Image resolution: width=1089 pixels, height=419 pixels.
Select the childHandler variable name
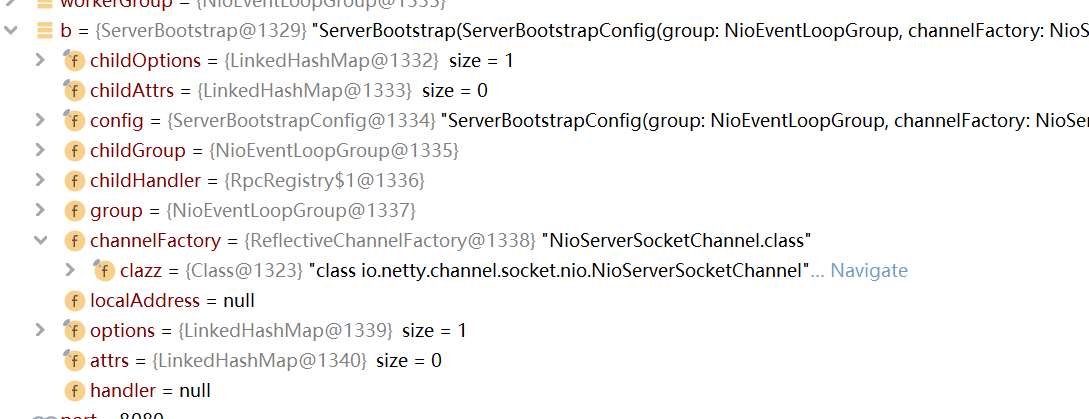point(145,181)
